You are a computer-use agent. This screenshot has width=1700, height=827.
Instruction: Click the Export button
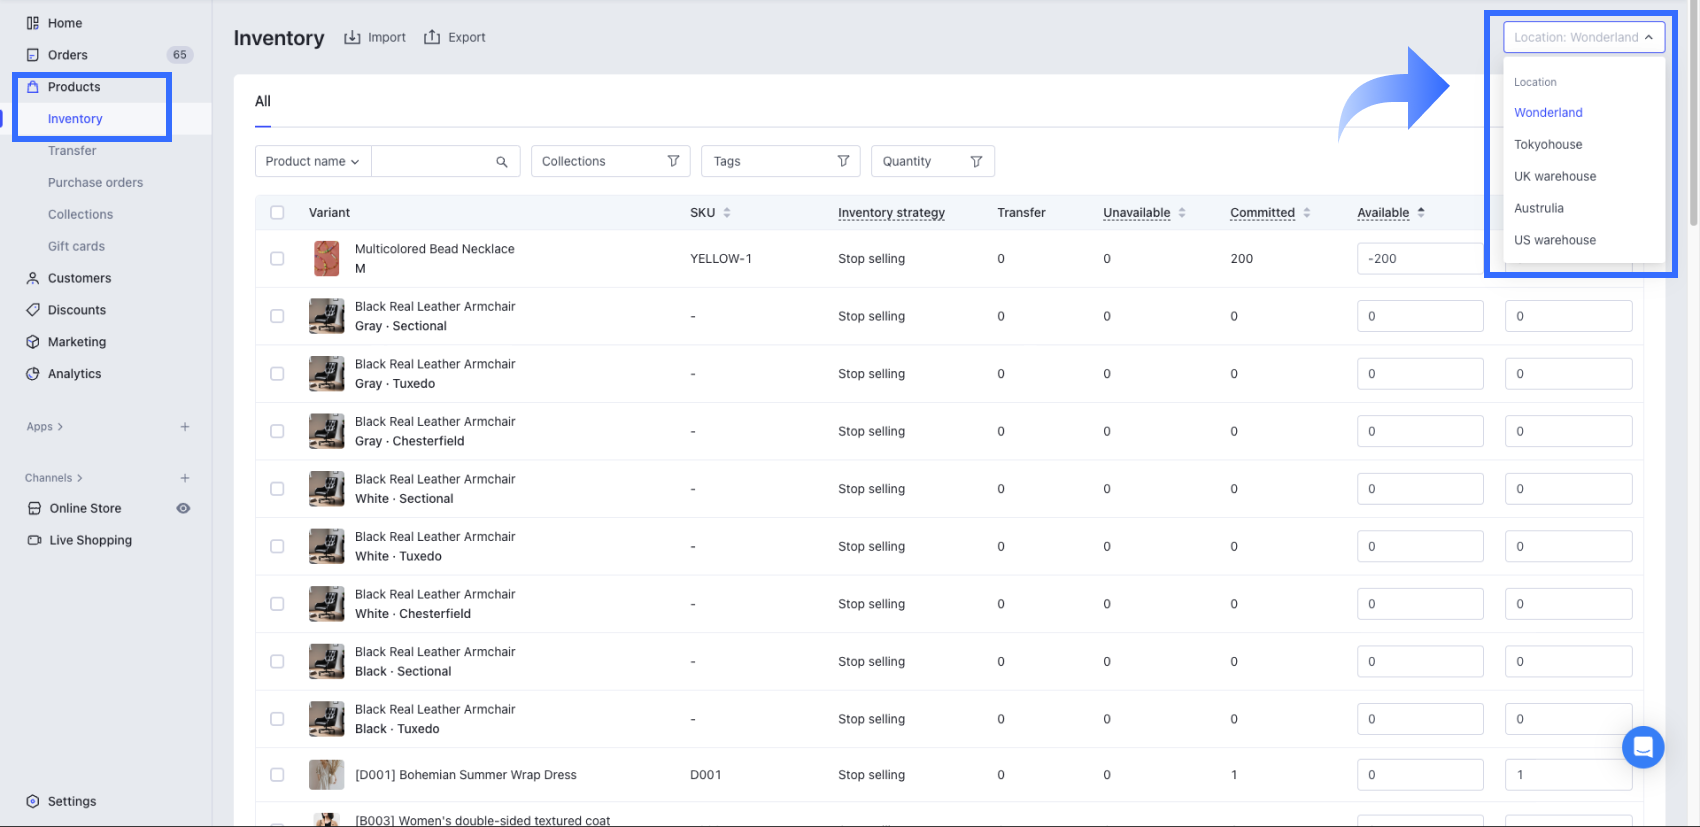point(455,38)
